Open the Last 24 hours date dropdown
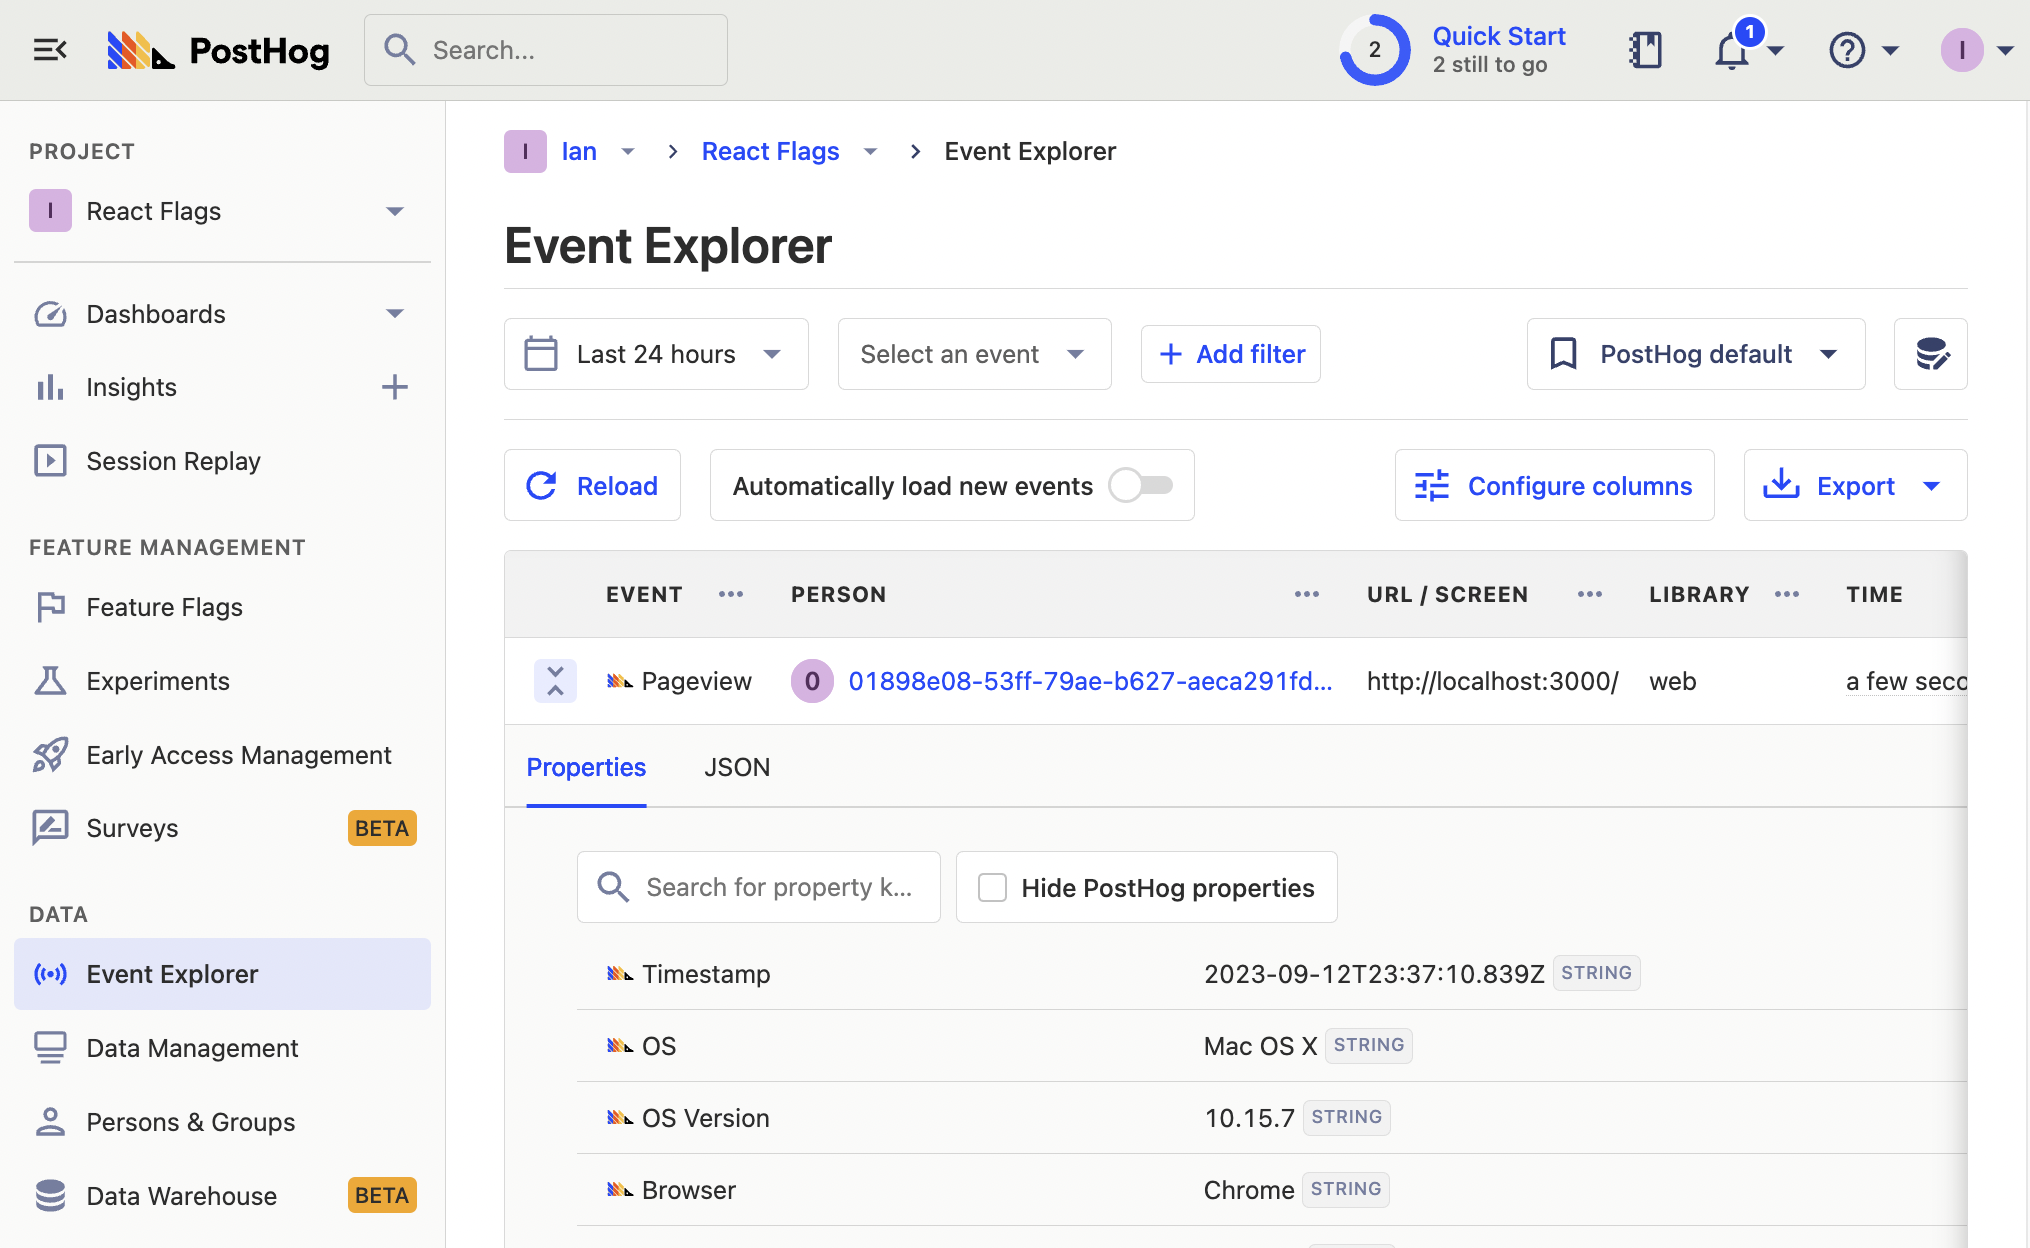The image size is (2030, 1248). [655, 353]
